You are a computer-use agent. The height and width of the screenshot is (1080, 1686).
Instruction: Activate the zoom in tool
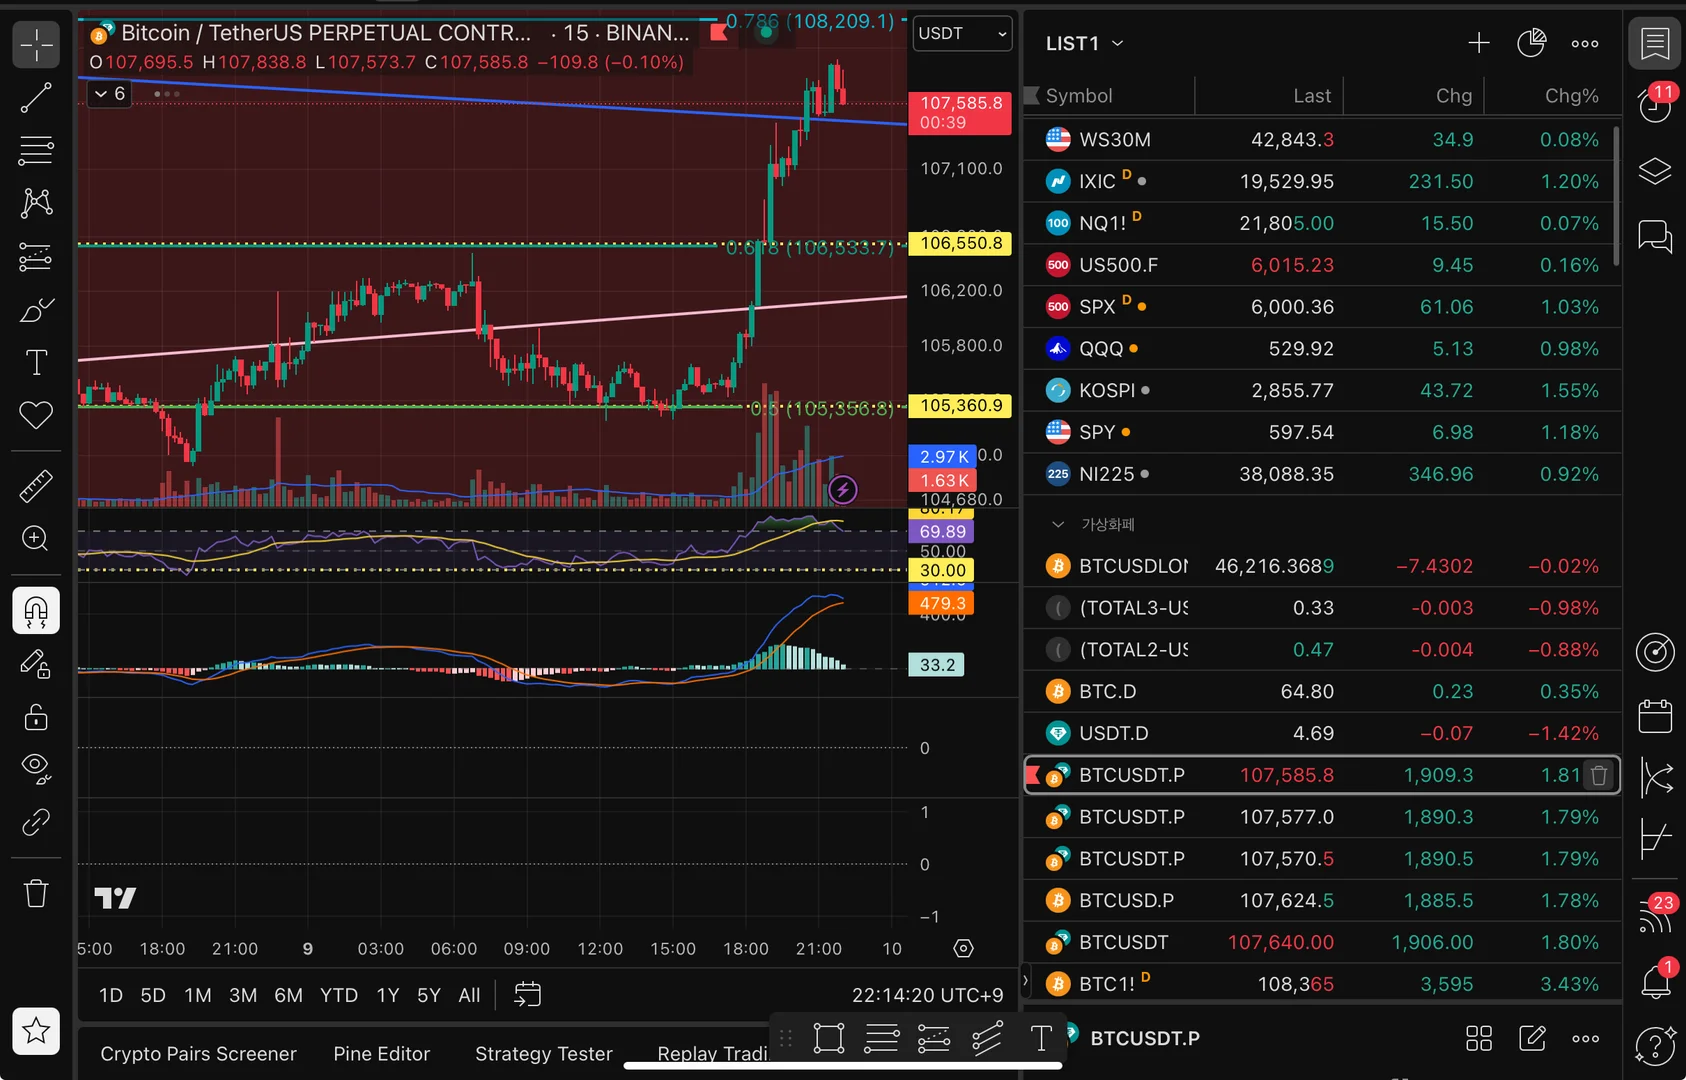coord(36,539)
